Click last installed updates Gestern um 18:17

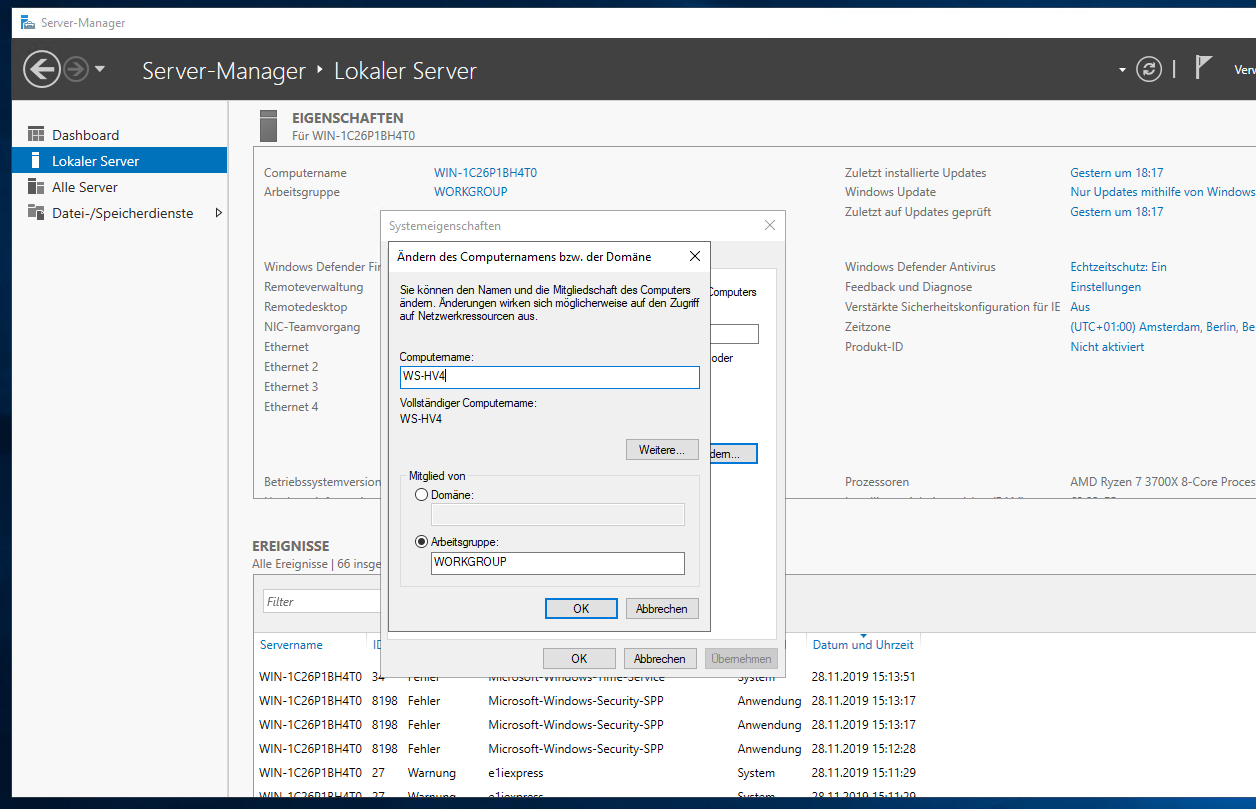click(1116, 172)
